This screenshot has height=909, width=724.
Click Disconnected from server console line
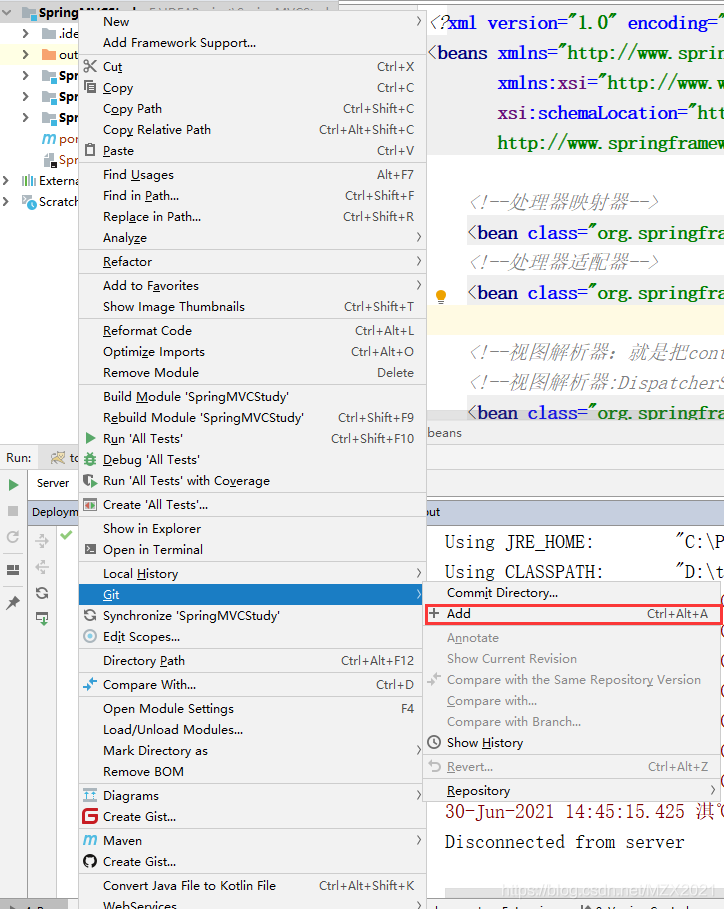tap(565, 841)
